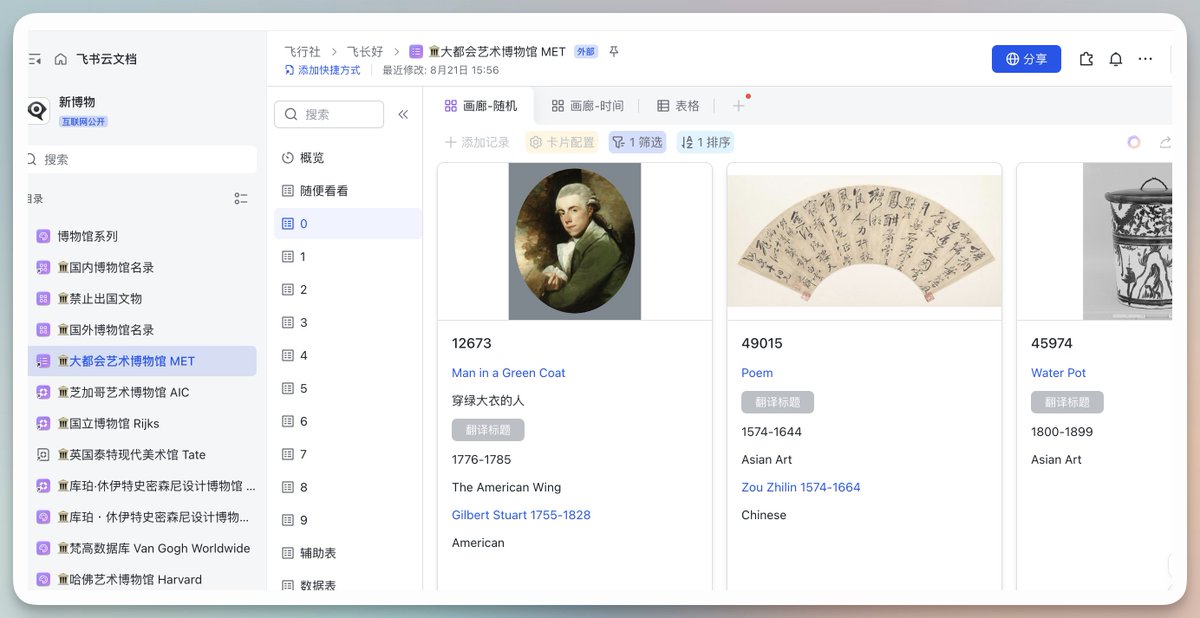Select table 2 in the list
Image resolution: width=1200 pixels, height=618 pixels.
point(347,290)
